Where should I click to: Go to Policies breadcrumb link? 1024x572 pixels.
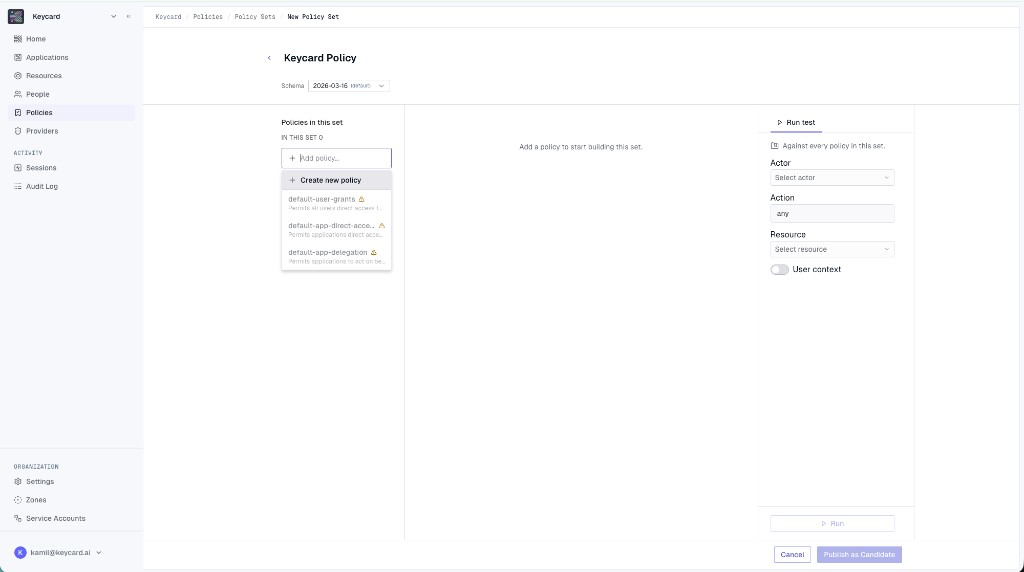tap(208, 17)
